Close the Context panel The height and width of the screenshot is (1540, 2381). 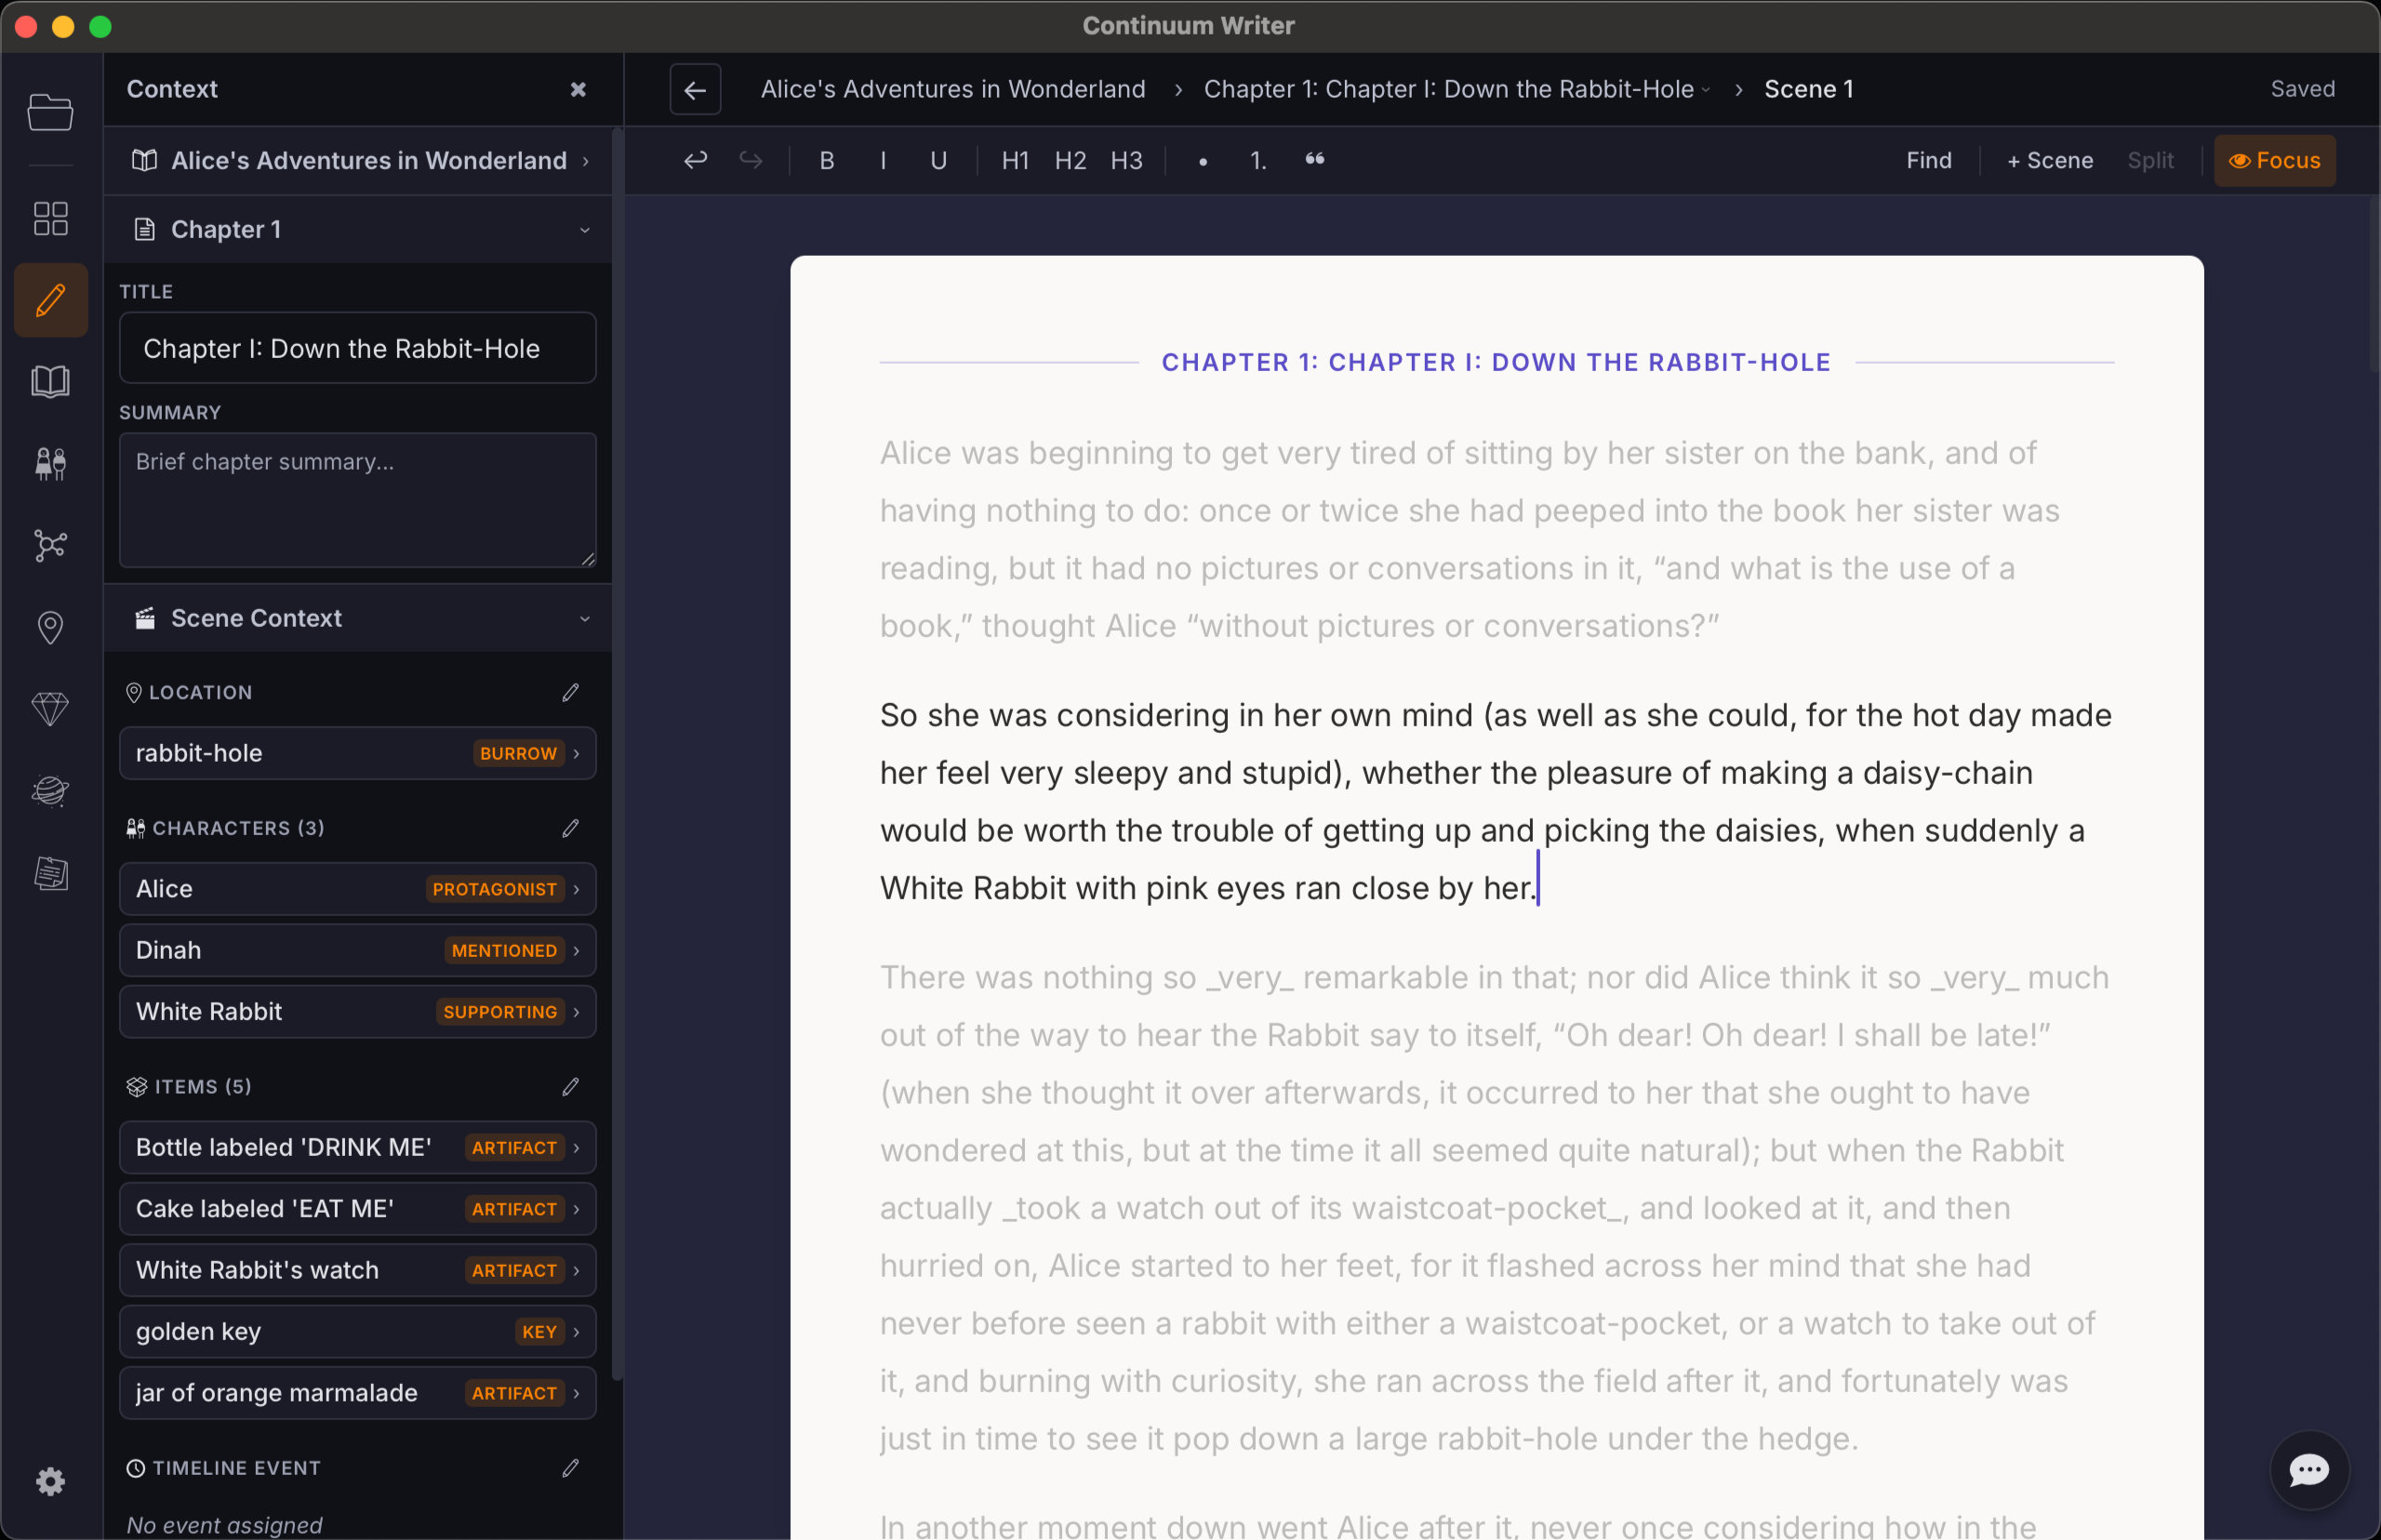[x=578, y=89]
